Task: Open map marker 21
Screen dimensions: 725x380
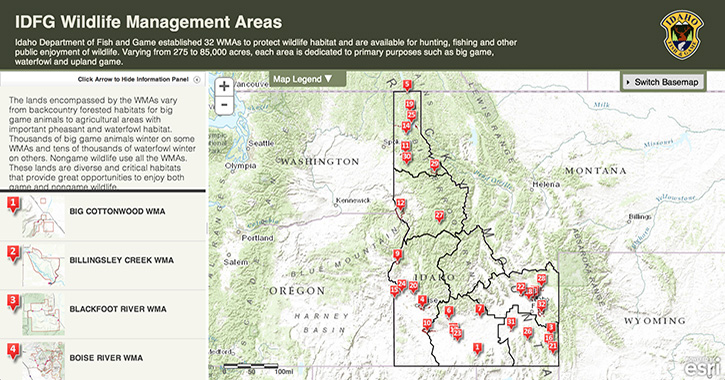Action: click(553, 347)
